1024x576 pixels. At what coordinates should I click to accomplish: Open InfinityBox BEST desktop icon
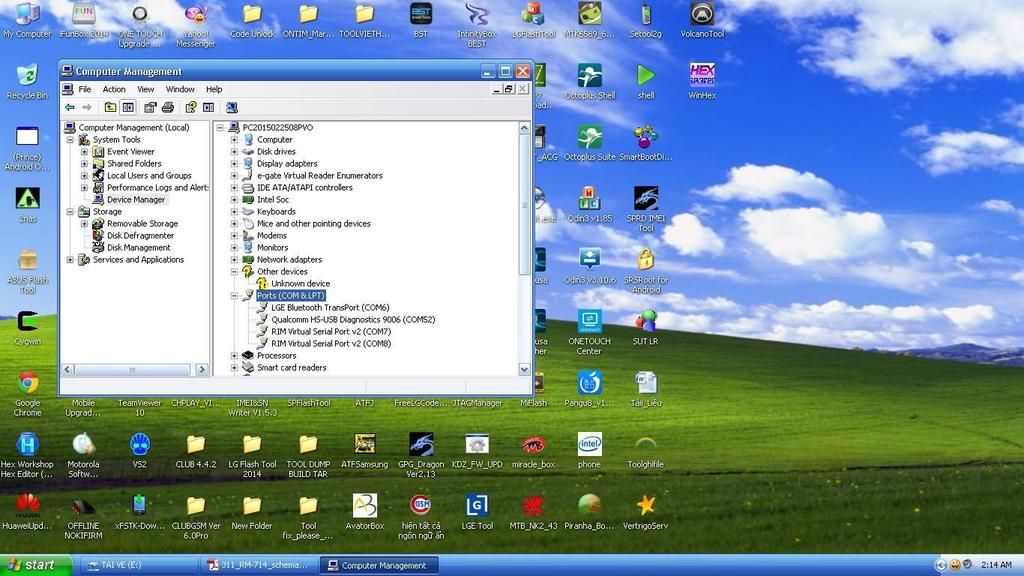pos(477,24)
